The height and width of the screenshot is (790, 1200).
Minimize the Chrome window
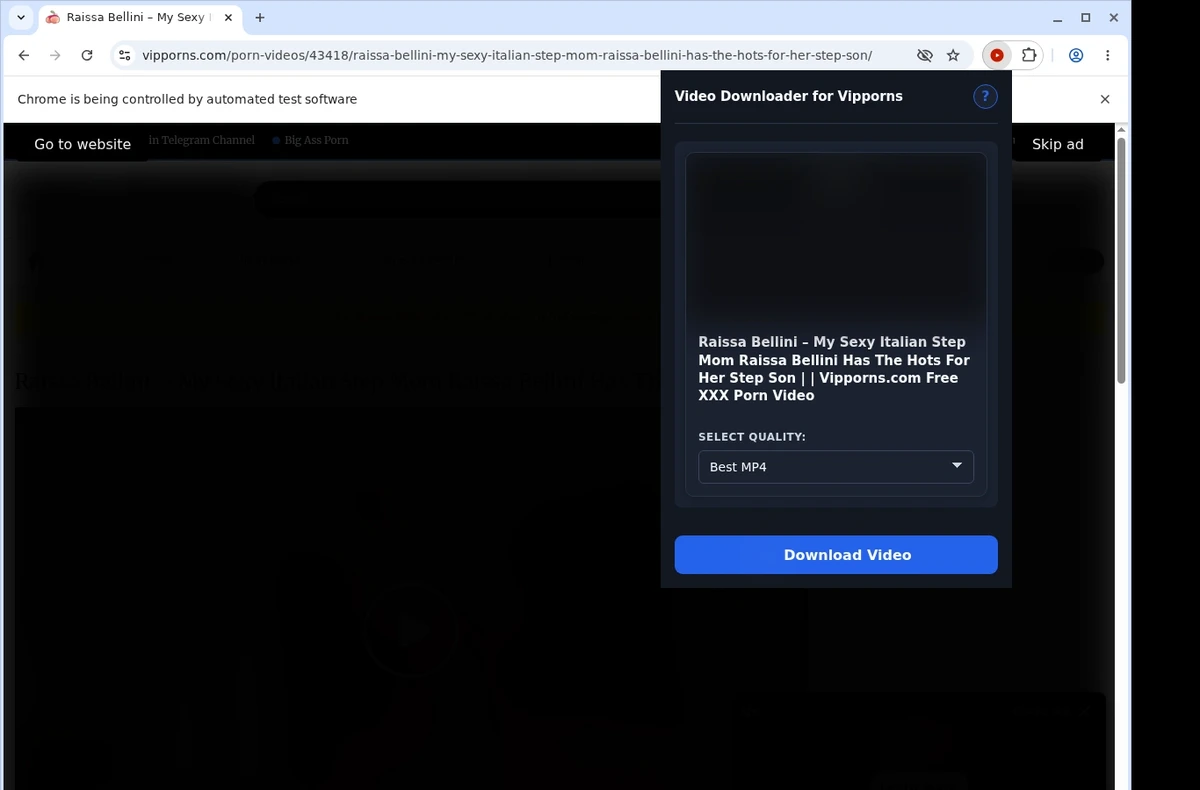1058,18
